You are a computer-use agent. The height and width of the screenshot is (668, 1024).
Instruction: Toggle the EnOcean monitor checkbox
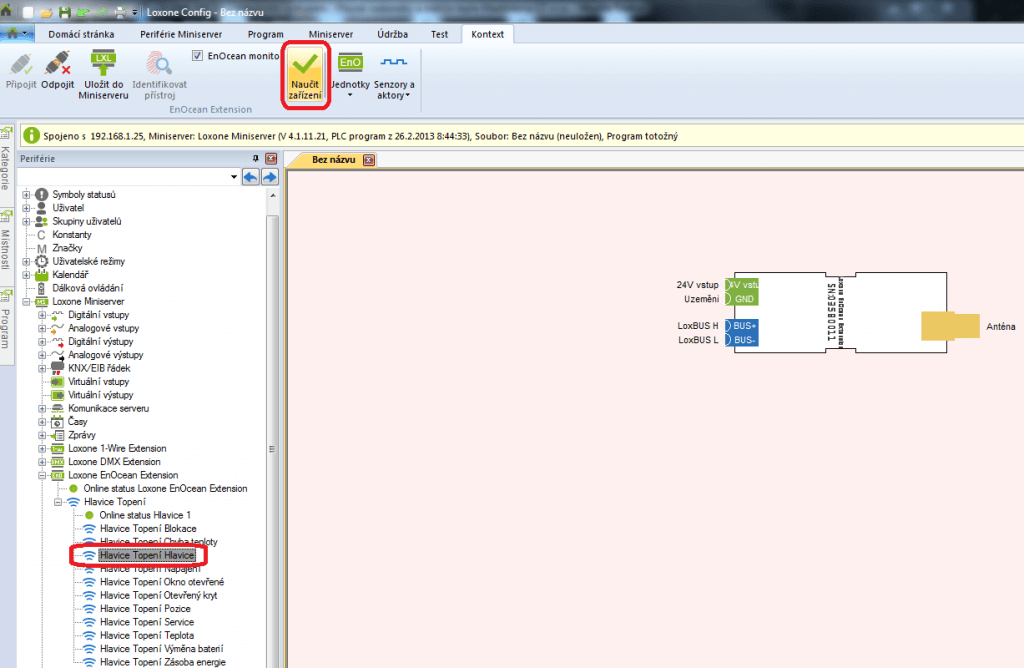(x=199, y=56)
